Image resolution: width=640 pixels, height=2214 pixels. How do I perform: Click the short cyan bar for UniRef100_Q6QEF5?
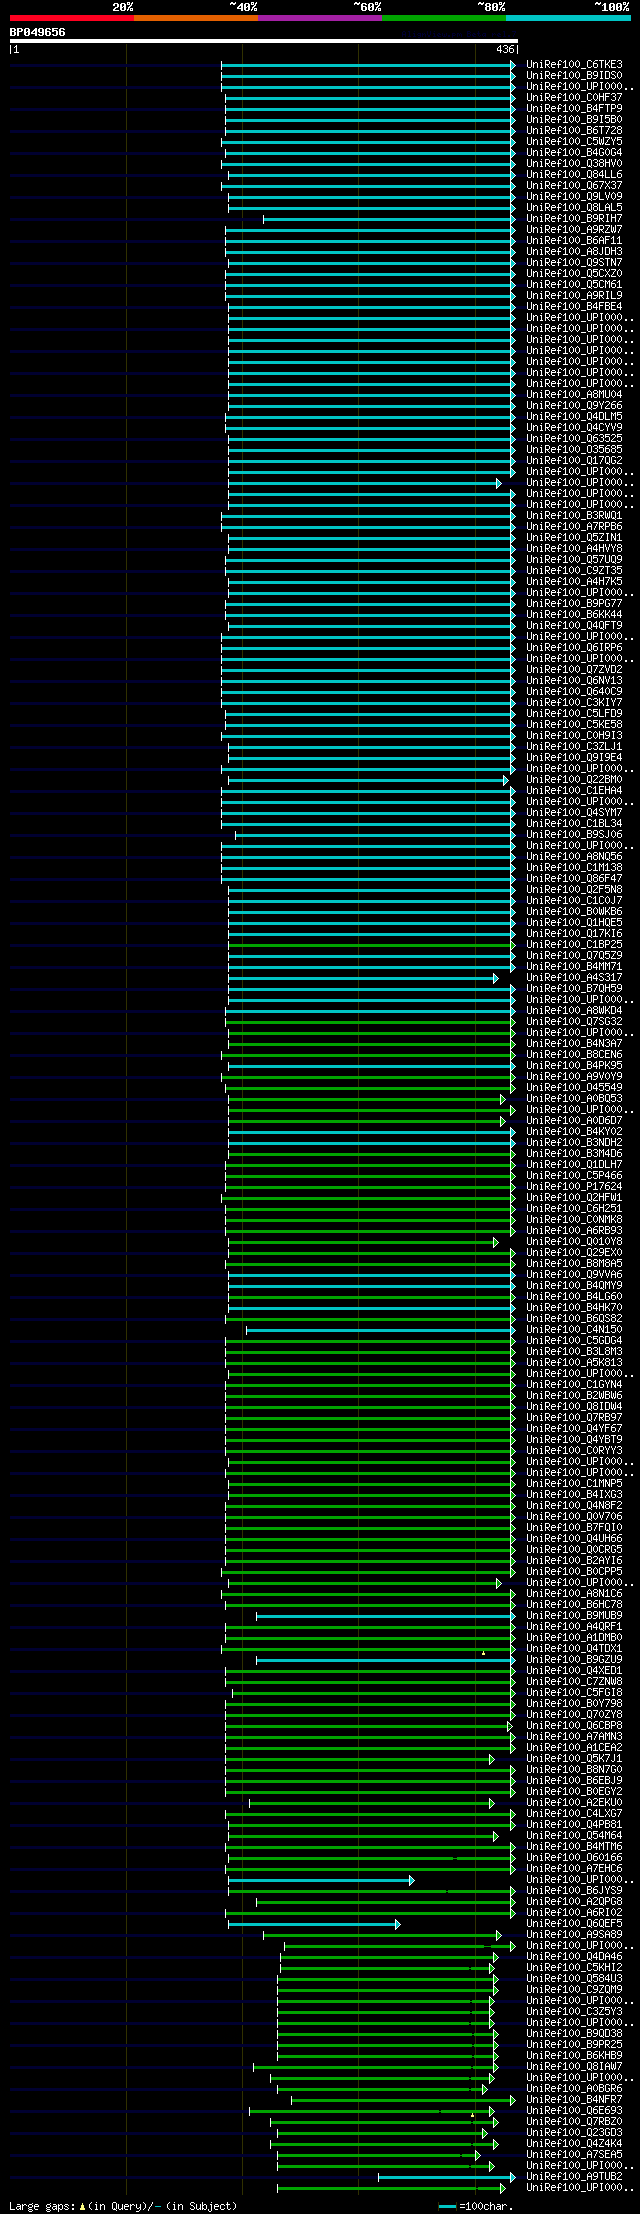click(x=314, y=1924)
